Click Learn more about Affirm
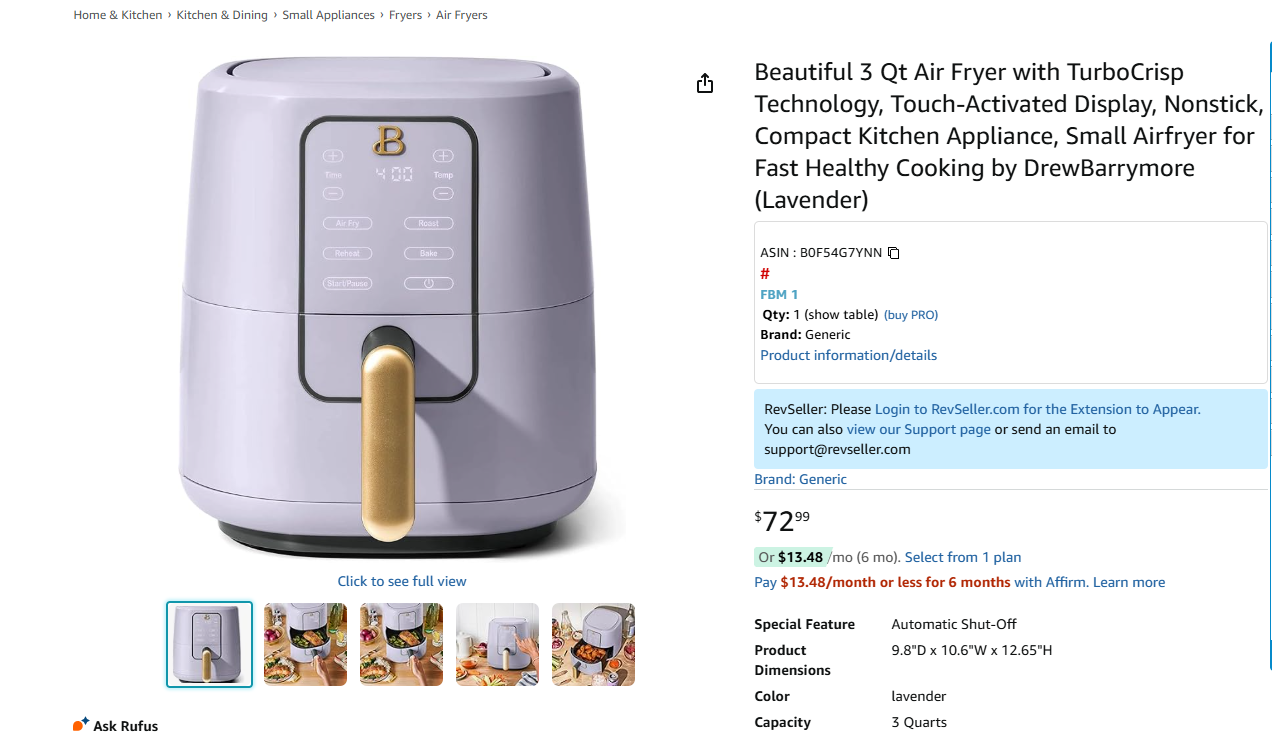The height and width of the screenshot is (741, 1272). [1129, 582]
